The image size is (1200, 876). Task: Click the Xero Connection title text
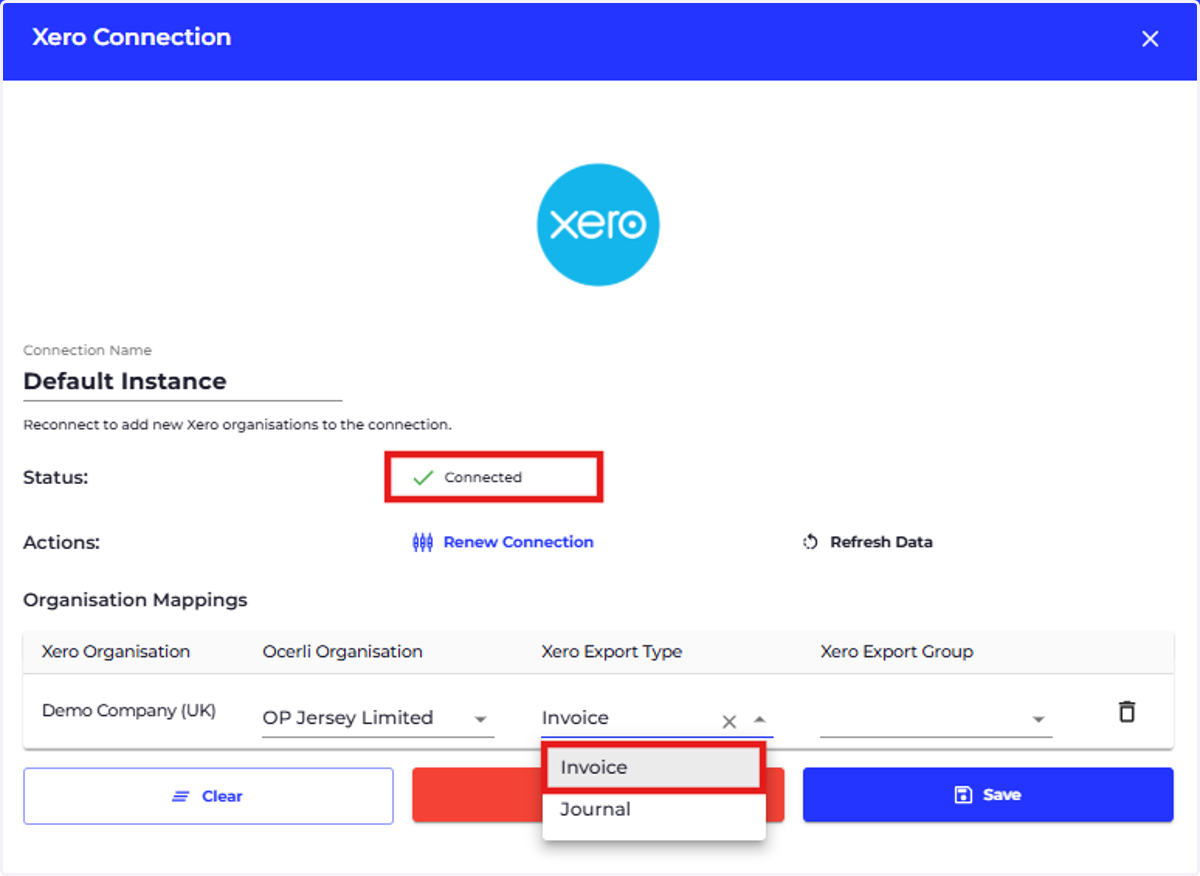131,37
